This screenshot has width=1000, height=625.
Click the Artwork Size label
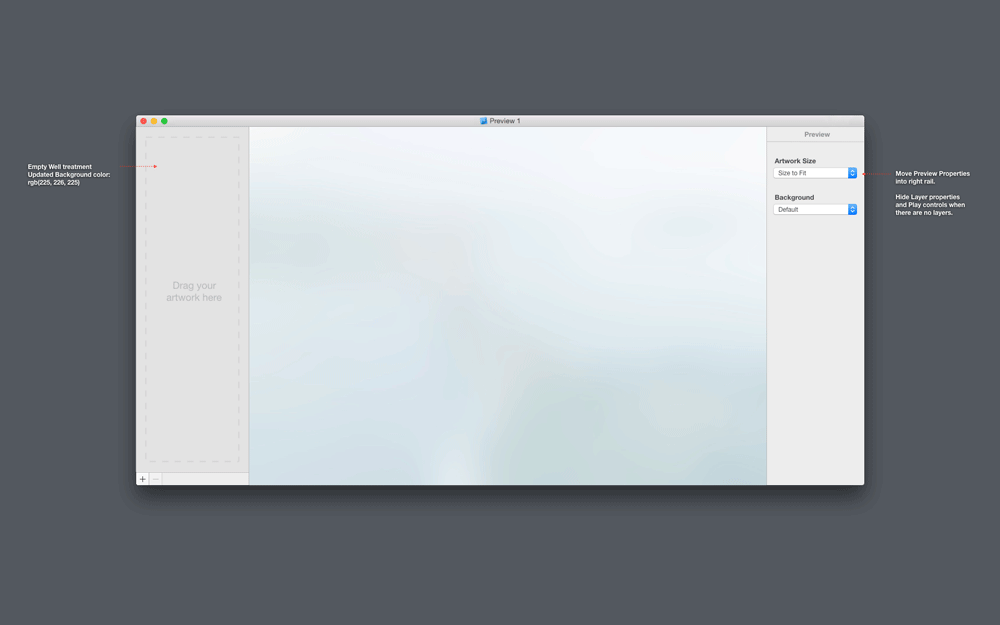tap(795, 161)
